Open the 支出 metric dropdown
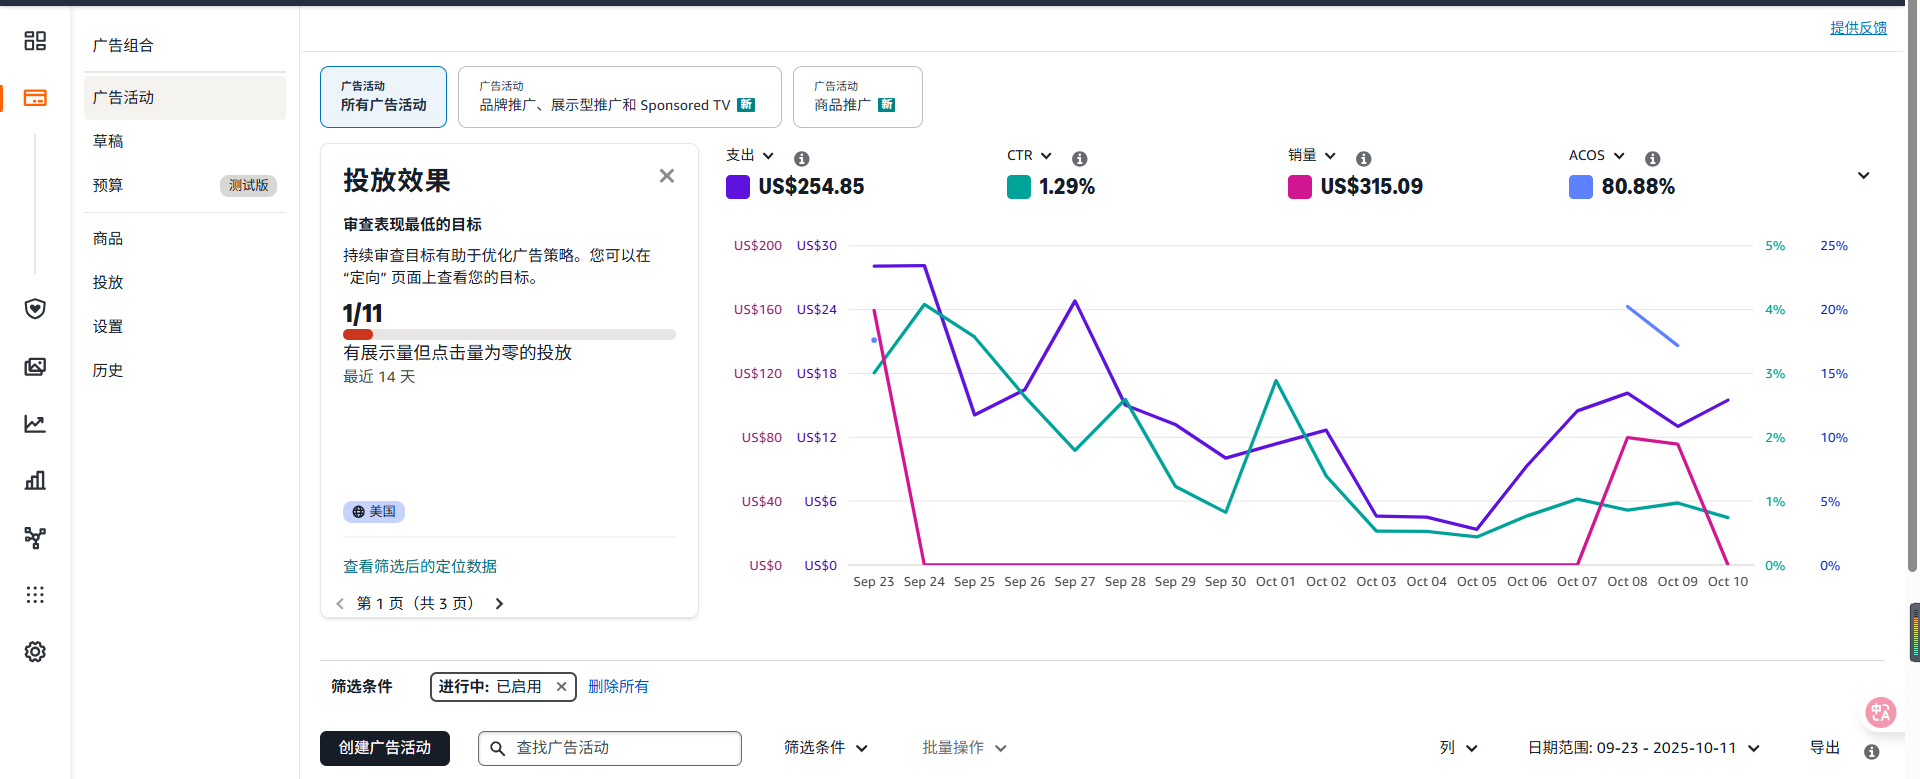Image resolution: width=1920 pixels, height=779 pixels. pyautogui.click(x=750, y=156)
